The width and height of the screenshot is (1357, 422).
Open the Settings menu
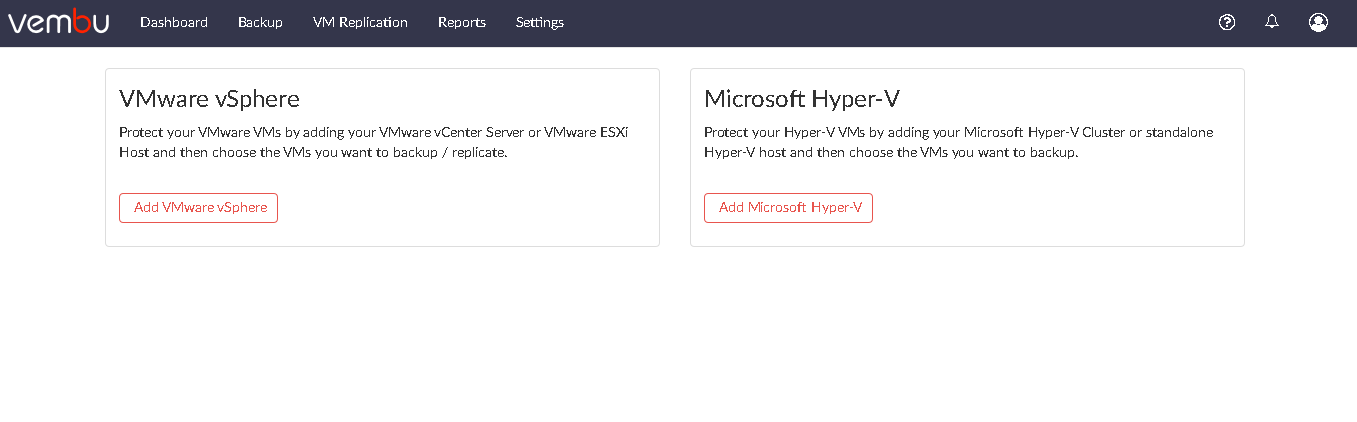[x=540, y=22]
